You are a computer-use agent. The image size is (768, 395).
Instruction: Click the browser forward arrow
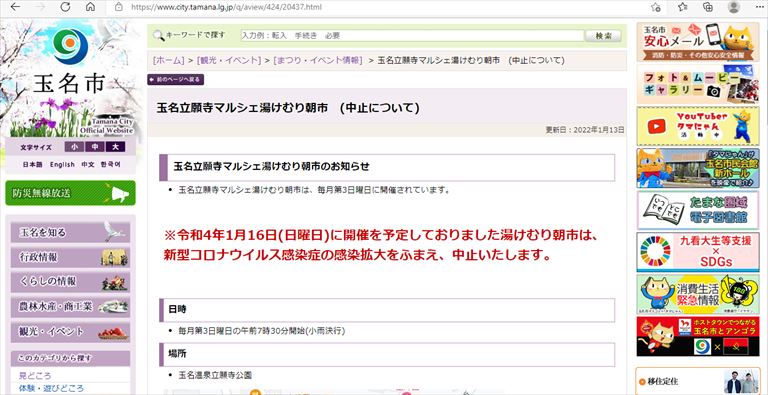pos(41,7)
